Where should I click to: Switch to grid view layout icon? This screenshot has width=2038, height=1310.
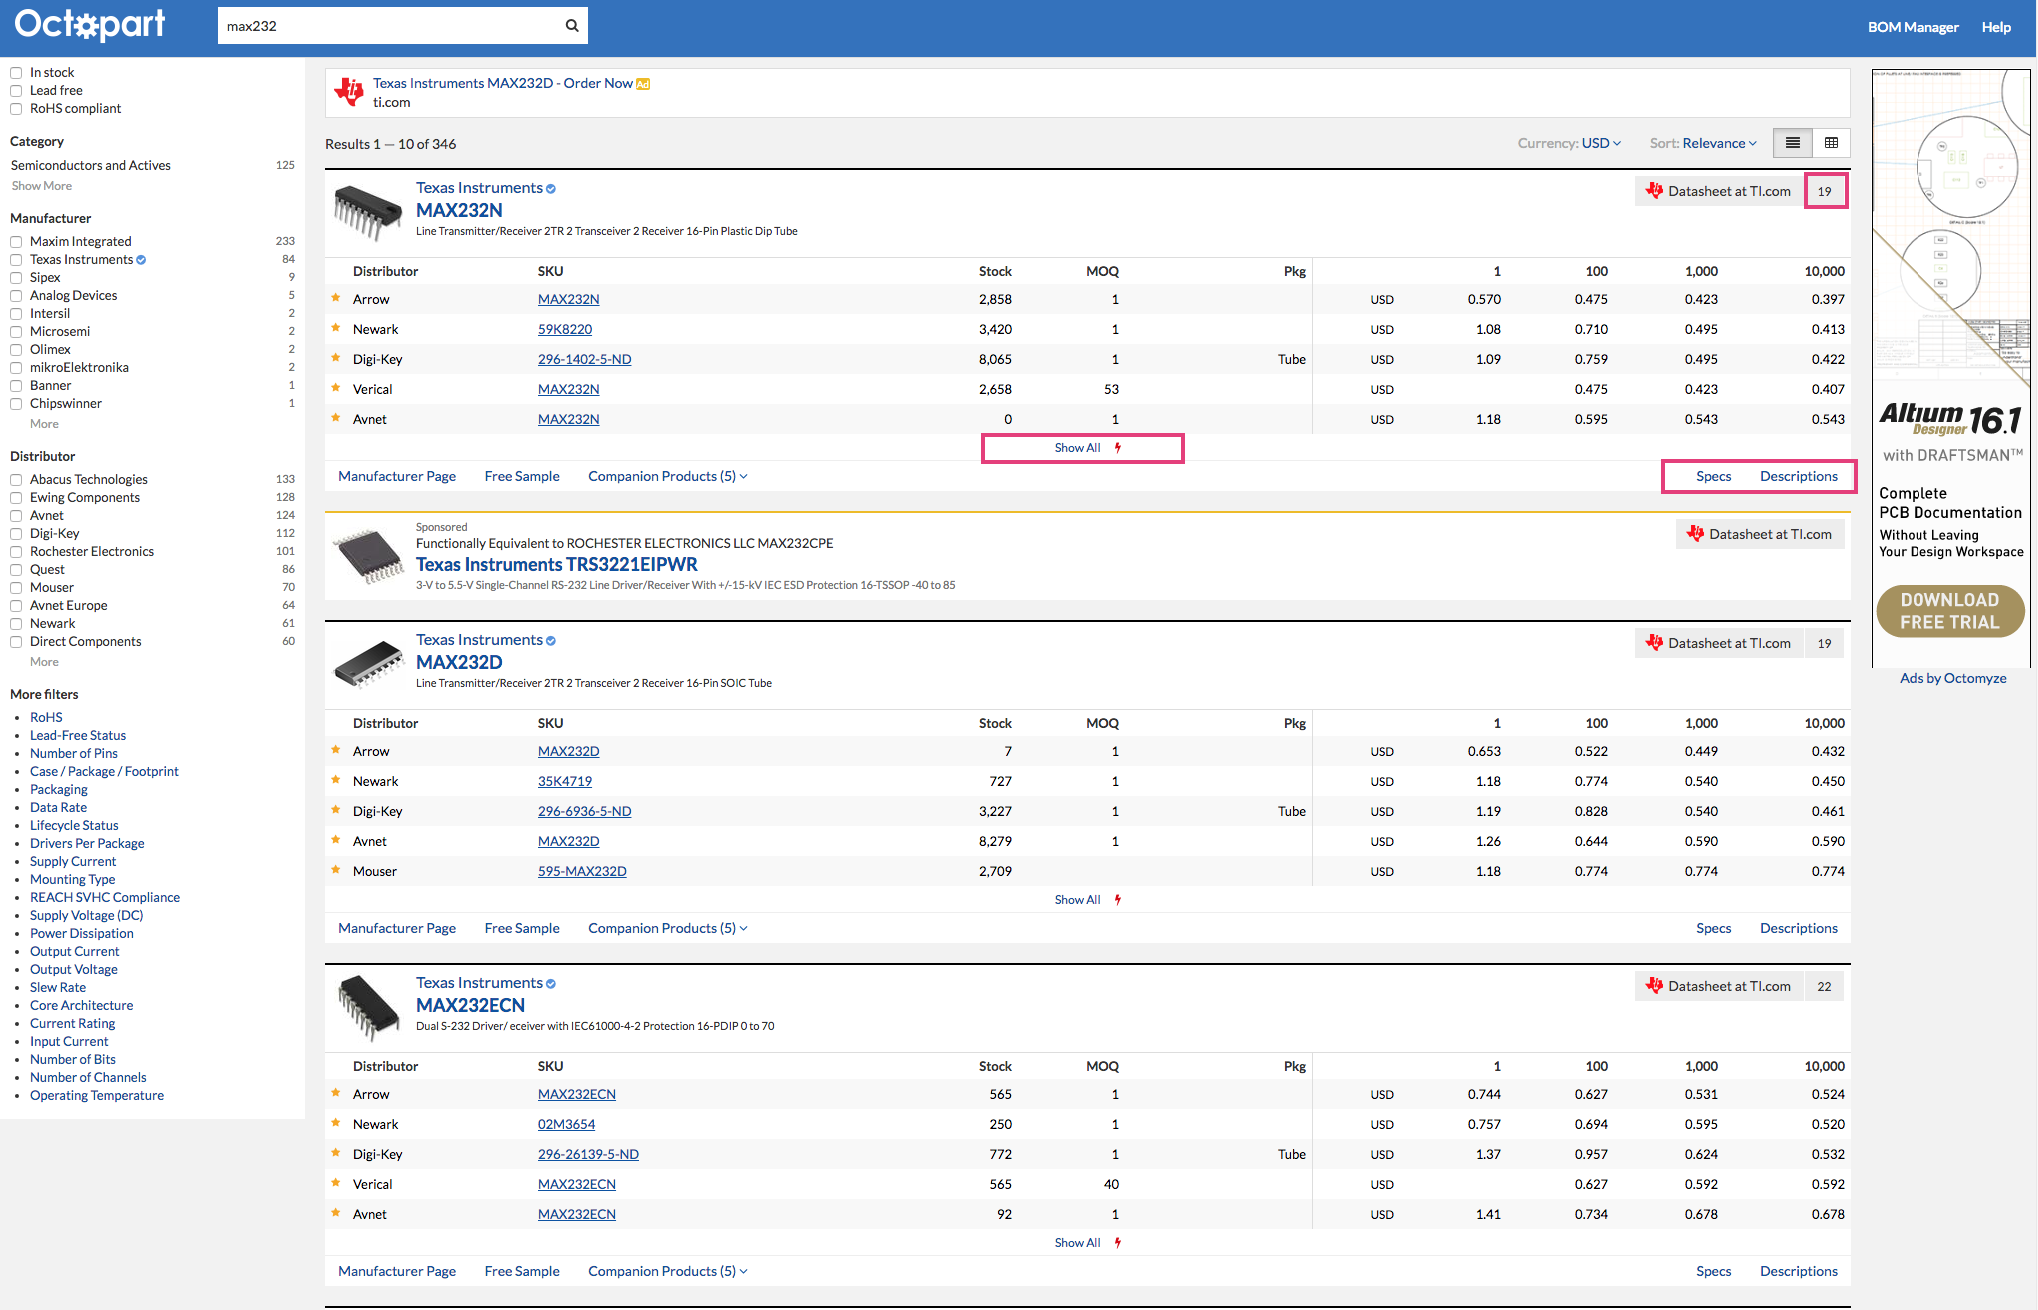[x=1831, y=143]
